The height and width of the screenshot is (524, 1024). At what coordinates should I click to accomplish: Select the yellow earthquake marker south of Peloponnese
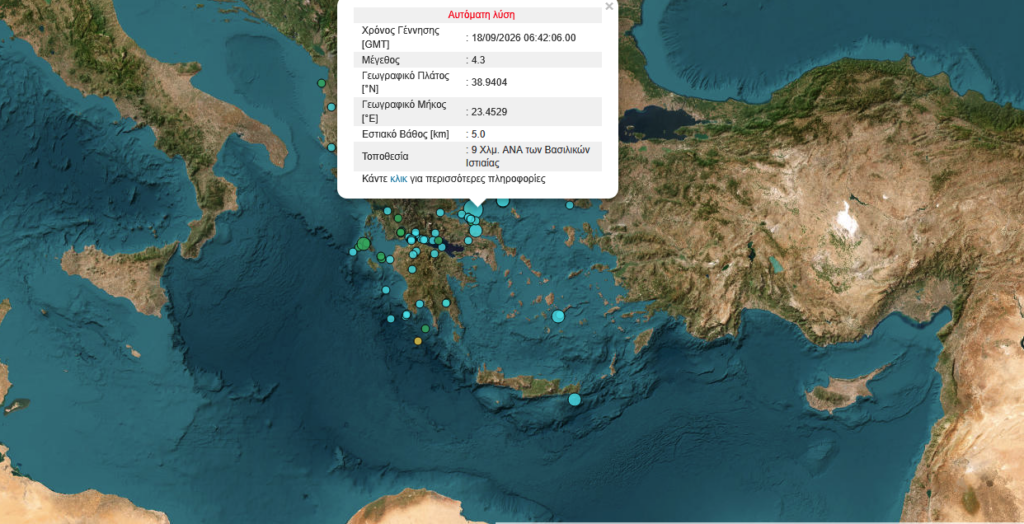(x=418, y=340)
